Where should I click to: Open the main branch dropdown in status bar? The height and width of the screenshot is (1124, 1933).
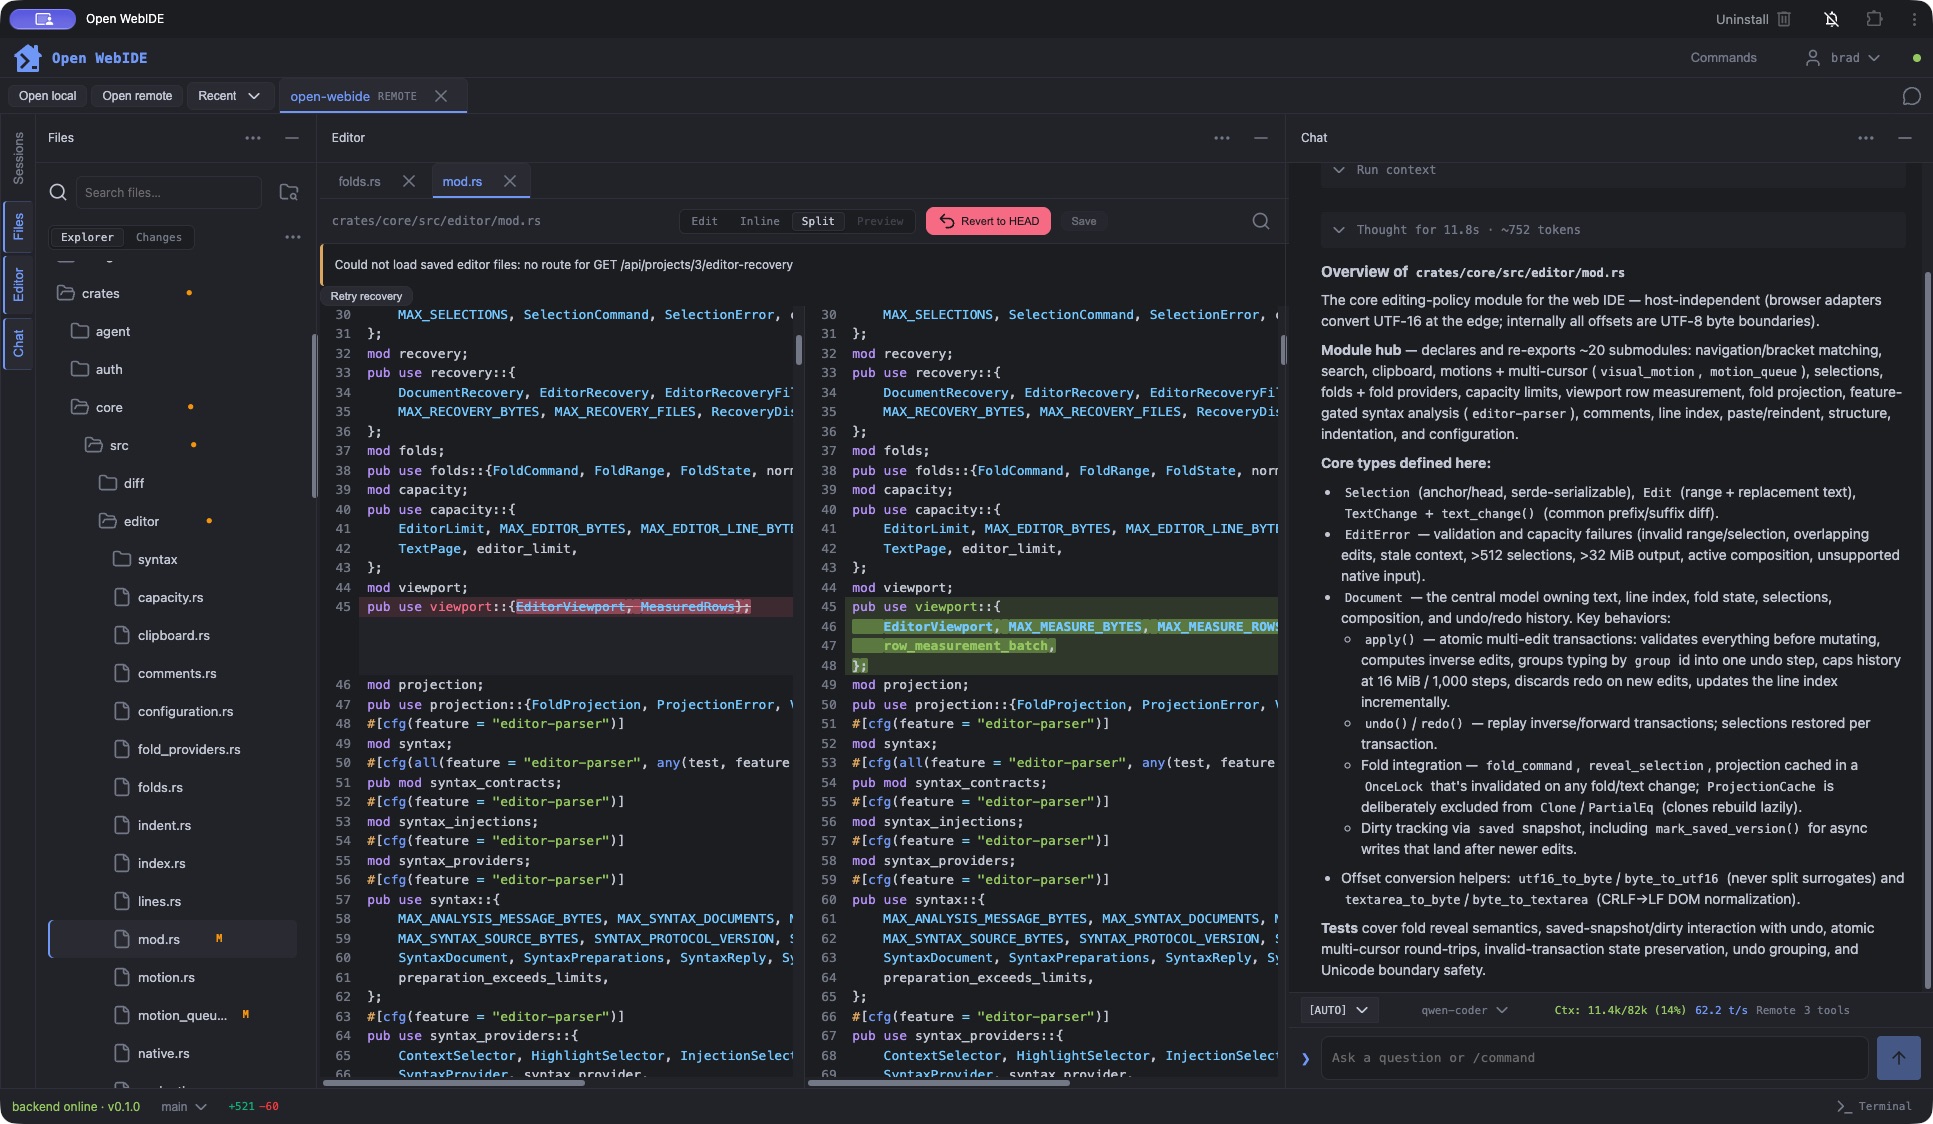tap(184, 1106)
